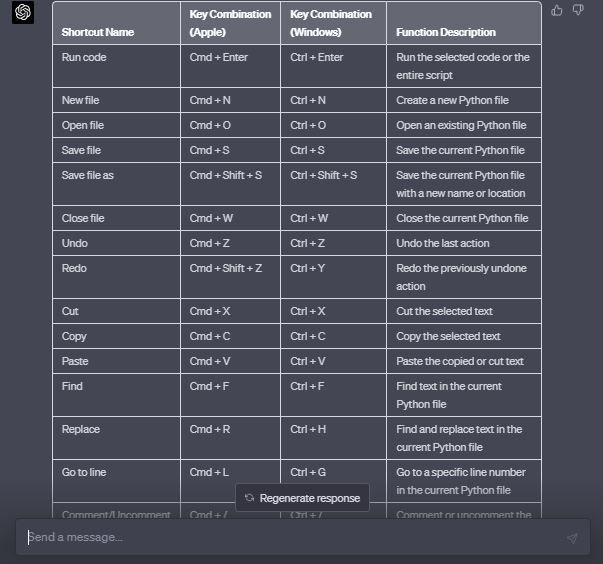This screenshot has width=603, height=564.
Task: Click the ChatGPT logo avatar
Action: coord(23,12)
